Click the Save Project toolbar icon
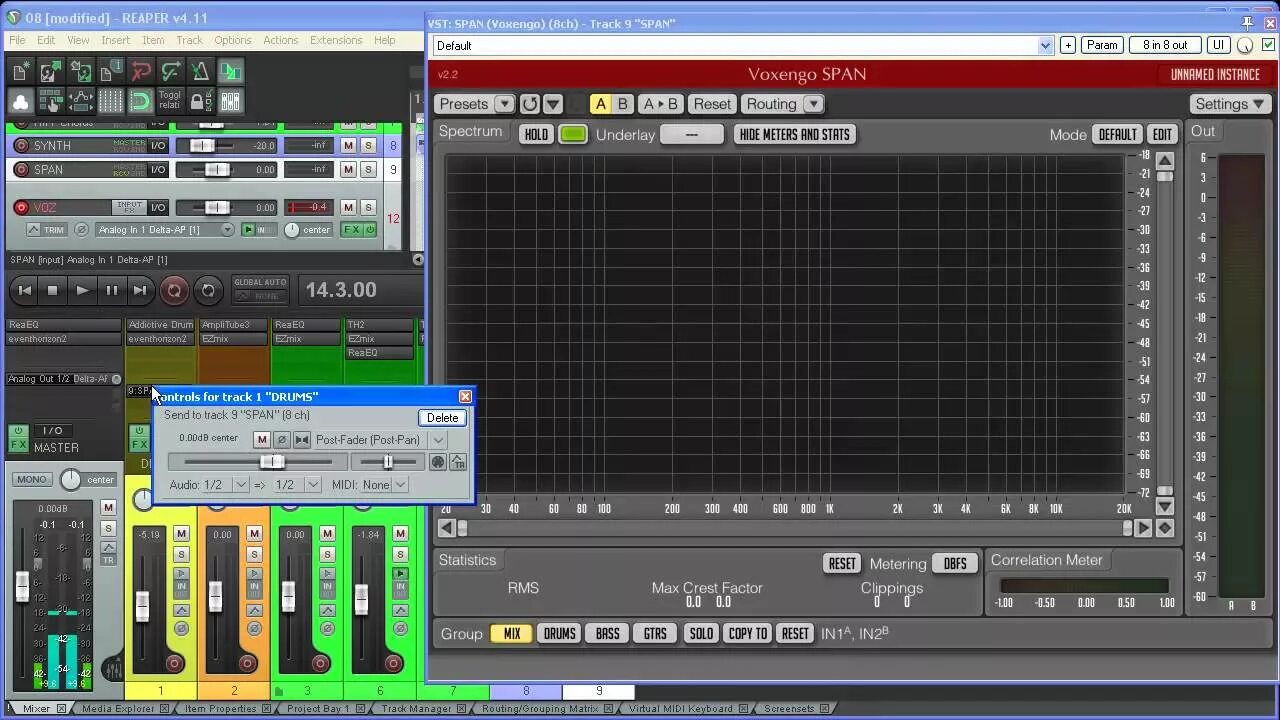Screen dimensions: 1280x720 pyautogui.click(x=80, y=71)
